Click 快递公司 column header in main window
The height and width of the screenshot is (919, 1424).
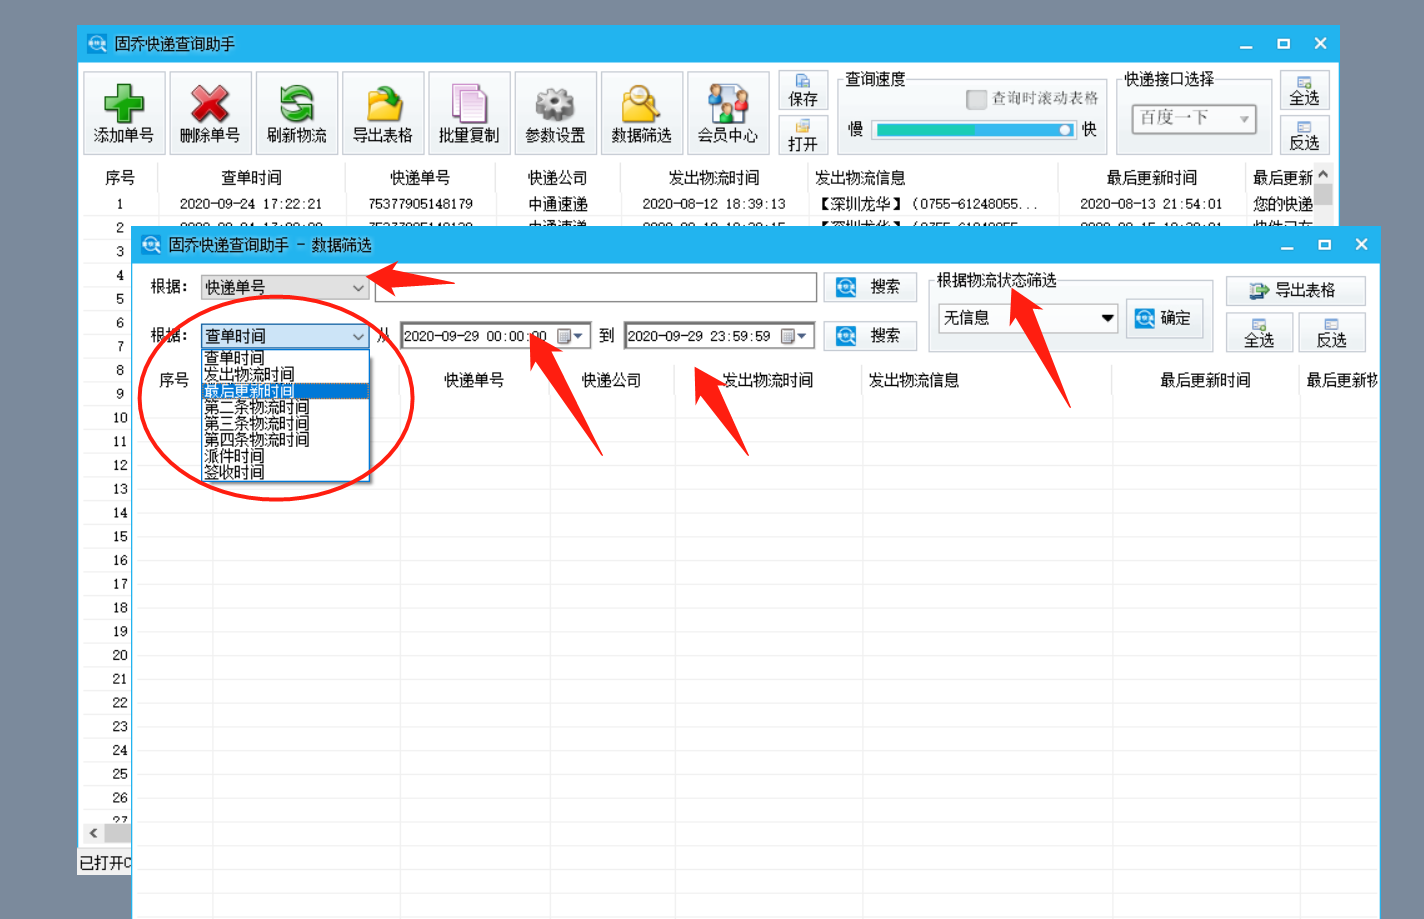click(558, 178)
